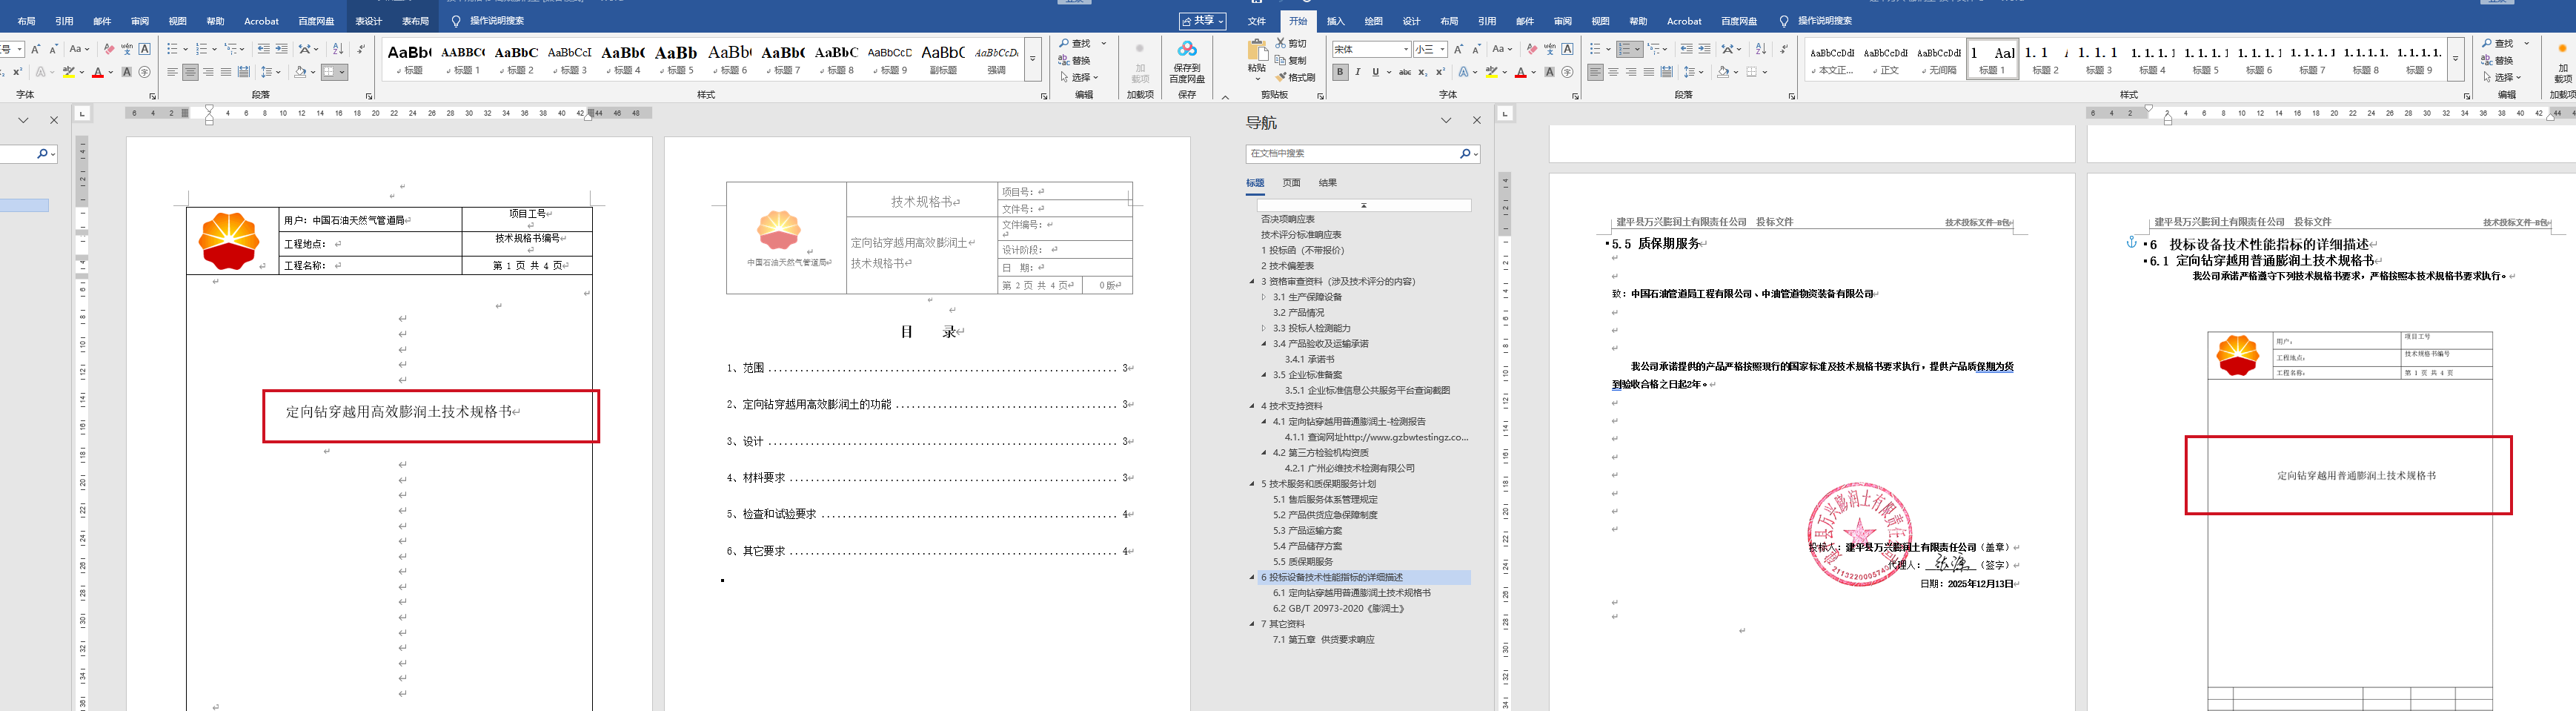Image resolution: width=2576 pixels, height=711 pixels.
Task: Toggle center alignment in the left window
Action: click(190, 72)
